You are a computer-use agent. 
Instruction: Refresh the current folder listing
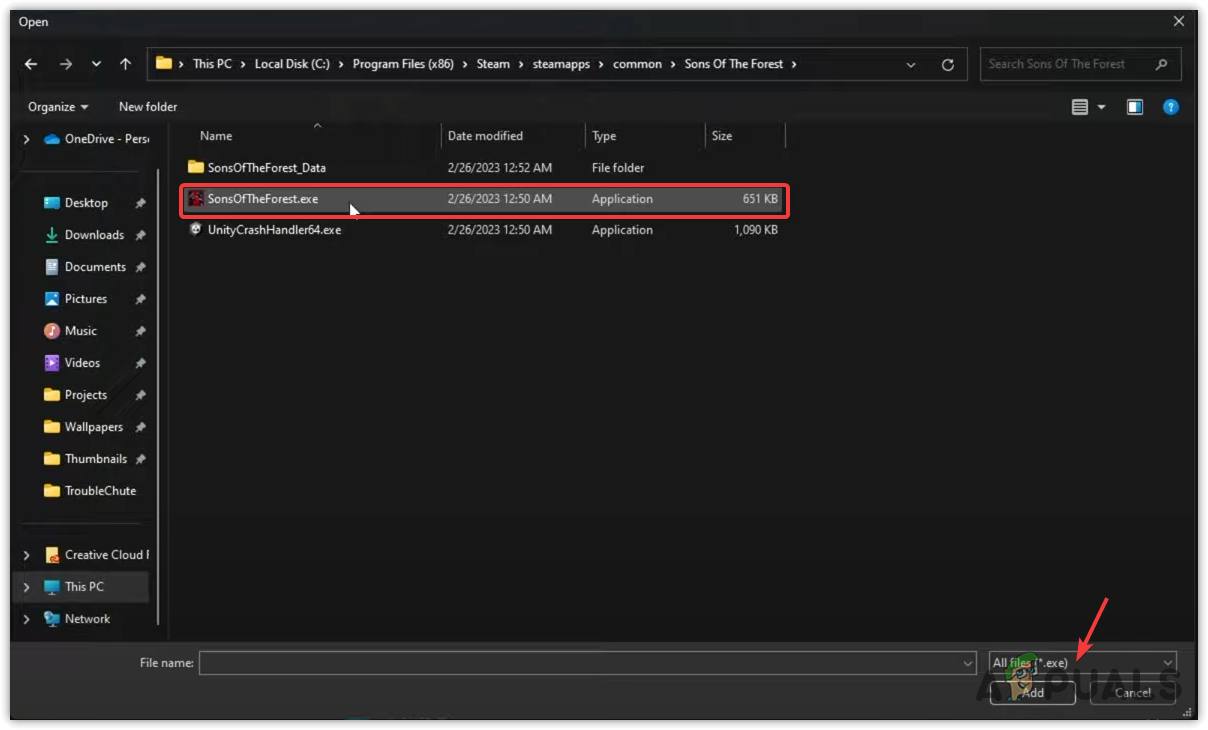(947, 64)
